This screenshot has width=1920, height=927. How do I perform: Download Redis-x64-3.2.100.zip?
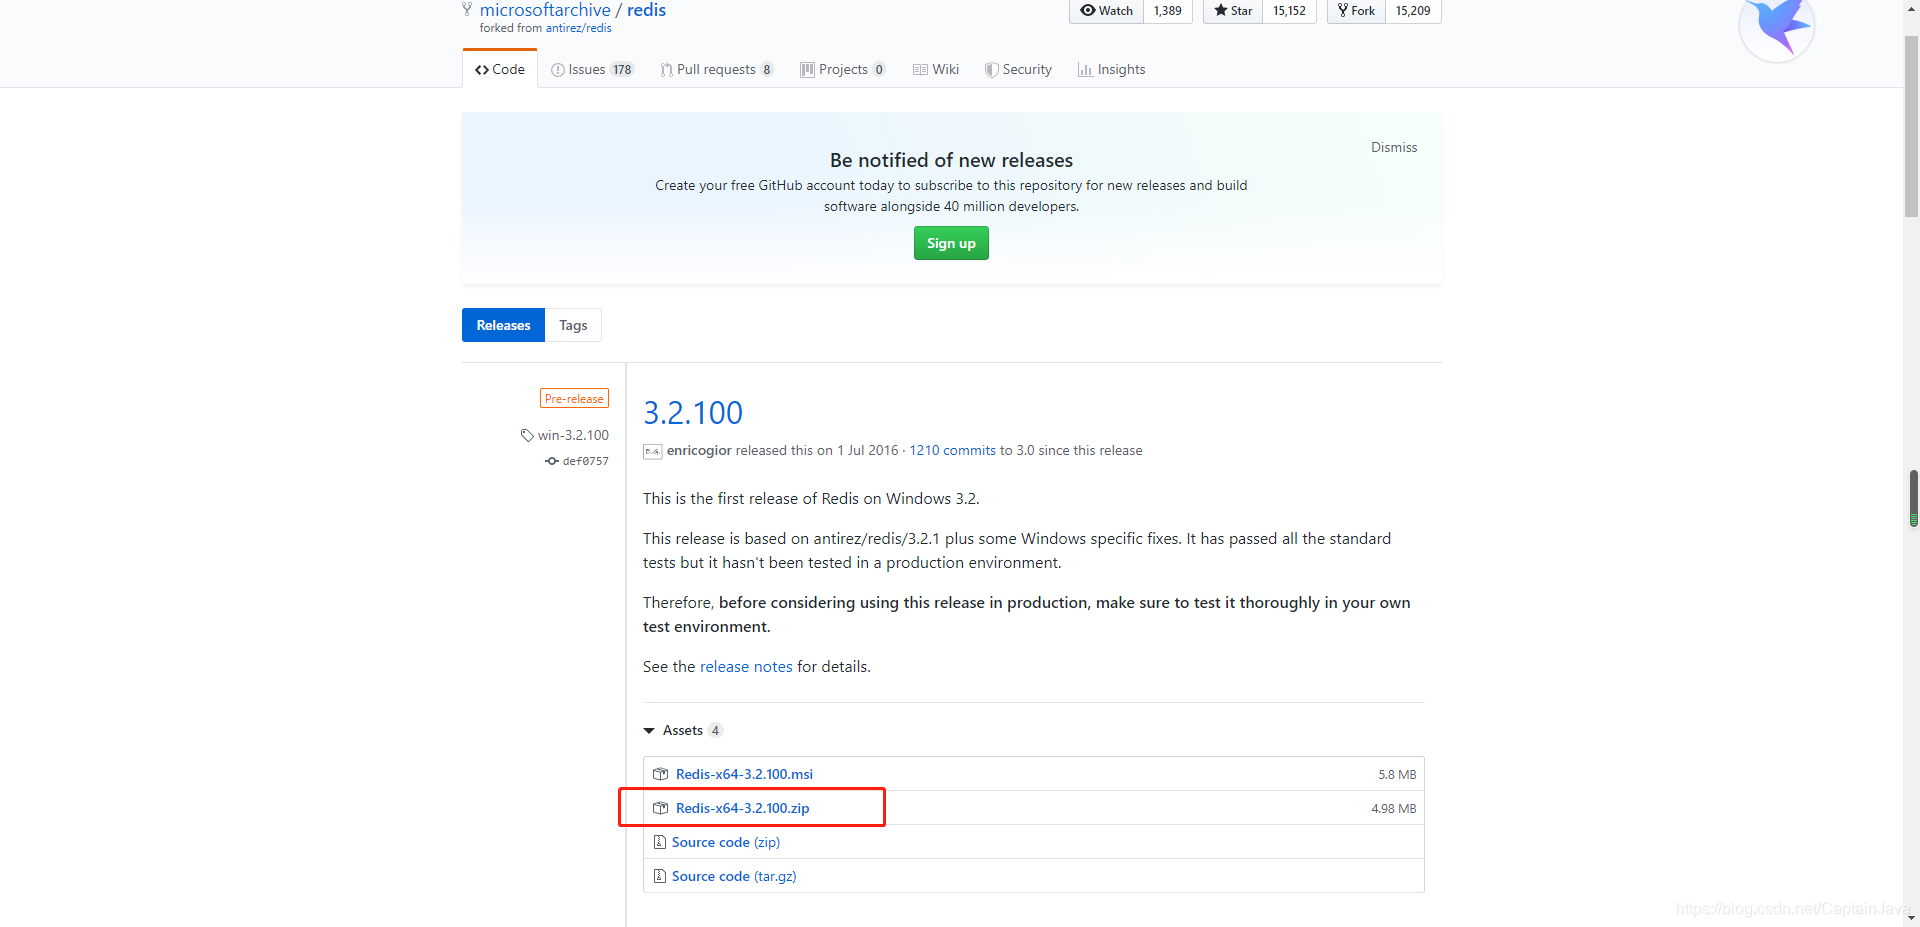(x=742, y=808)
